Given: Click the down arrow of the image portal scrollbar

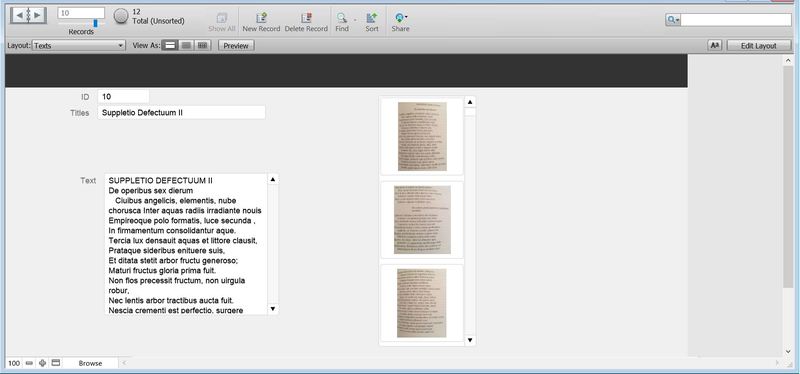Looking at the screenshot, I should pos(470,340).
